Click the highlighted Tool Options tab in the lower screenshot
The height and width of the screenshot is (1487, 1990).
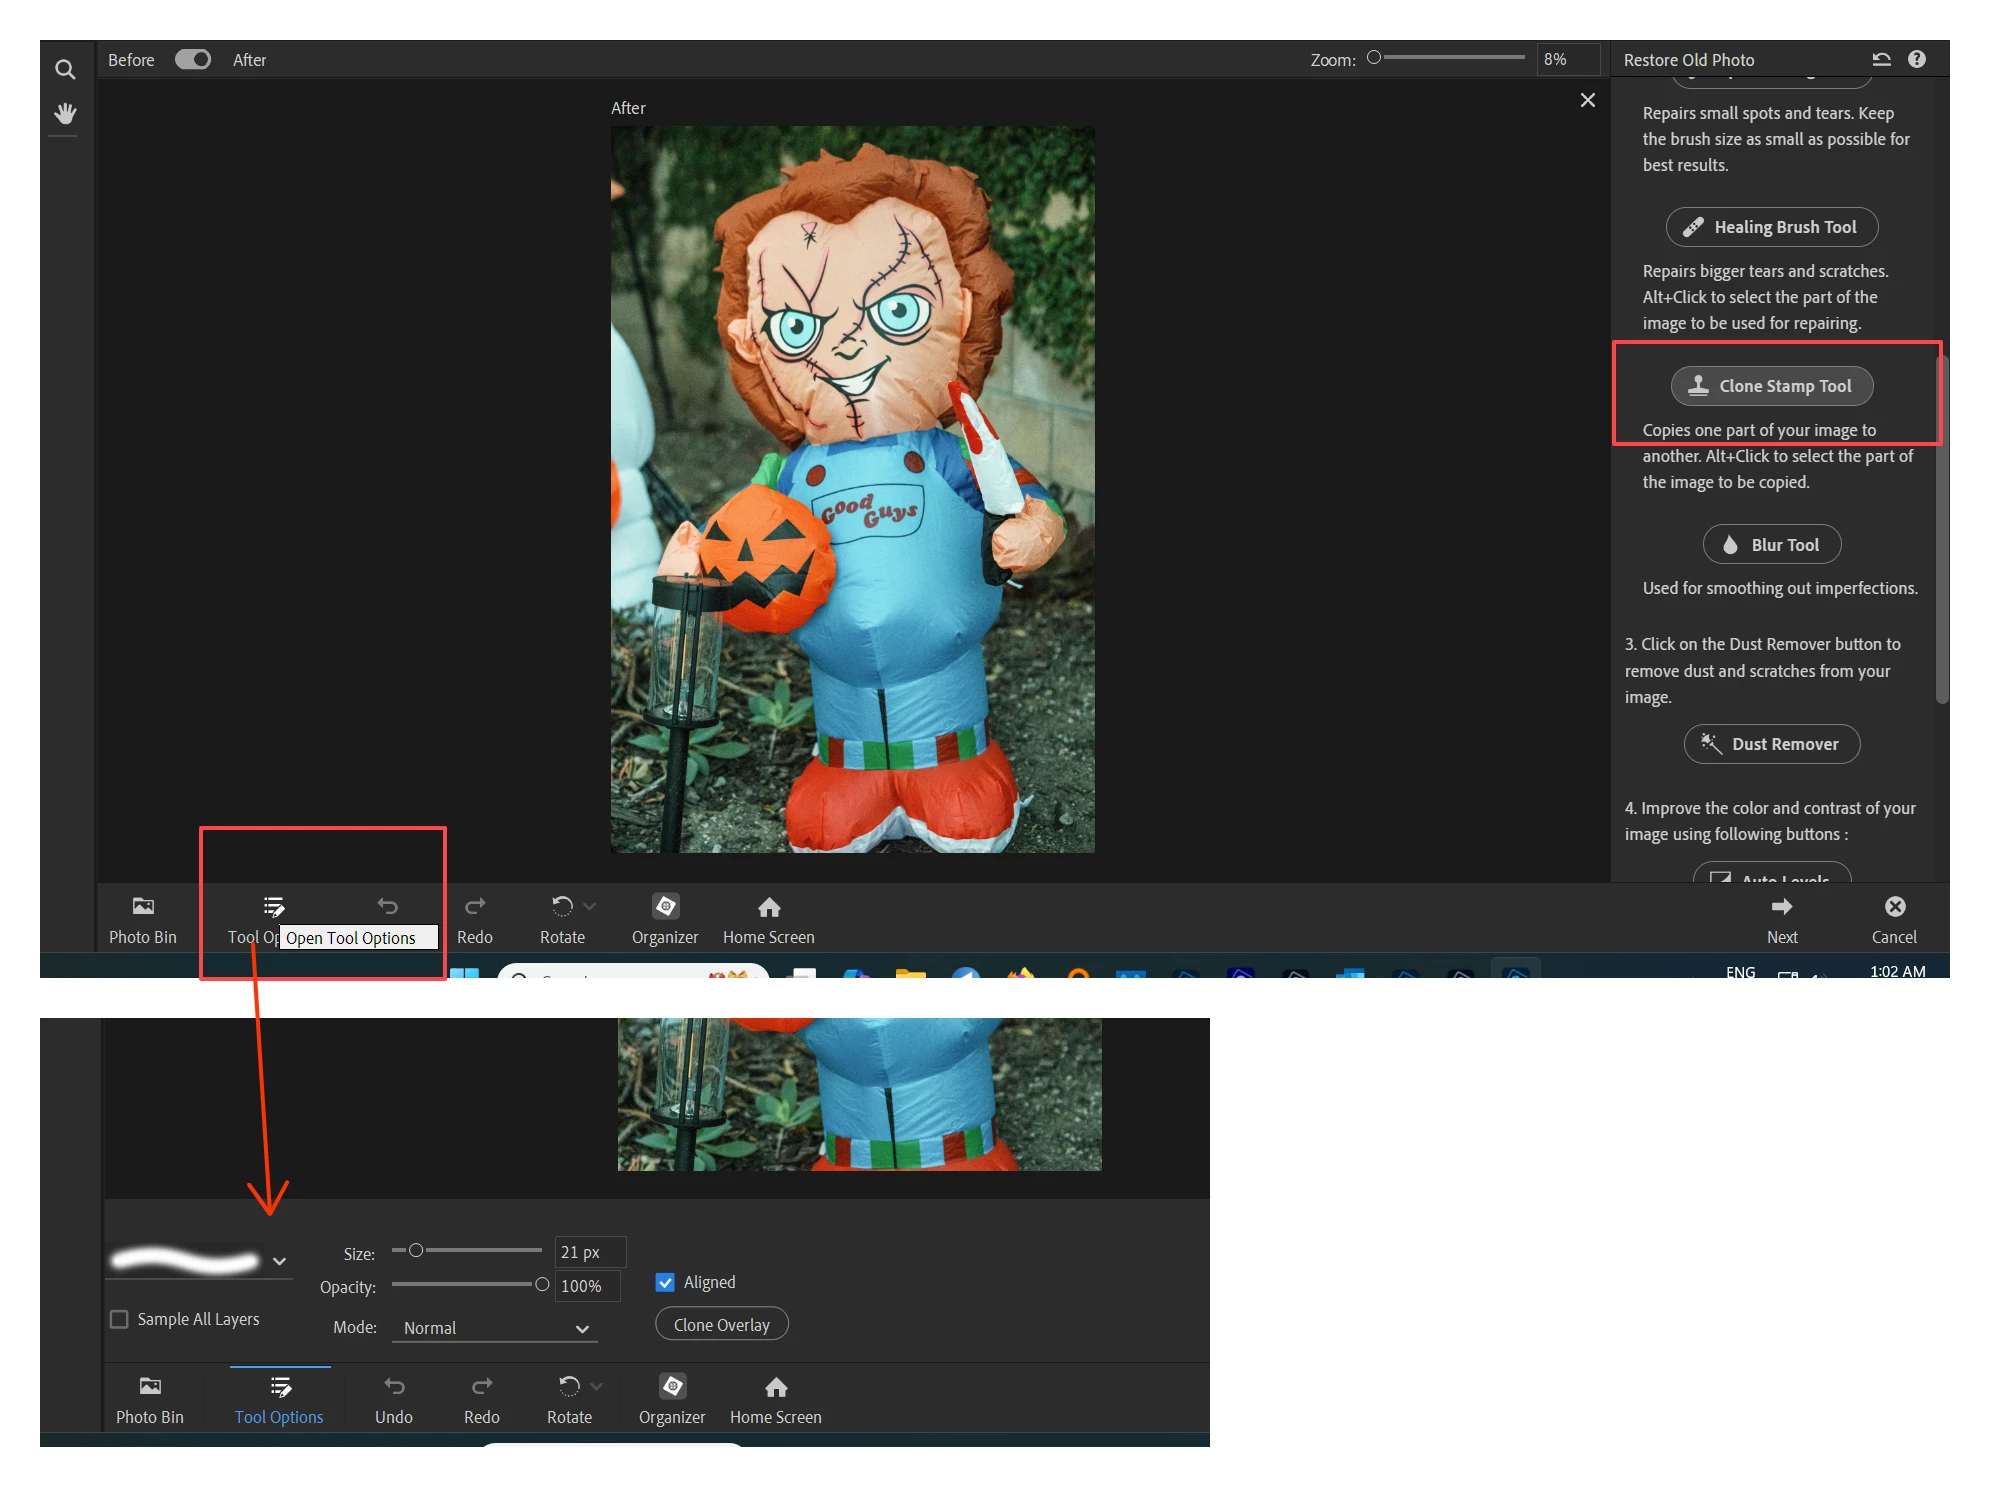[x=279, y=1399]
